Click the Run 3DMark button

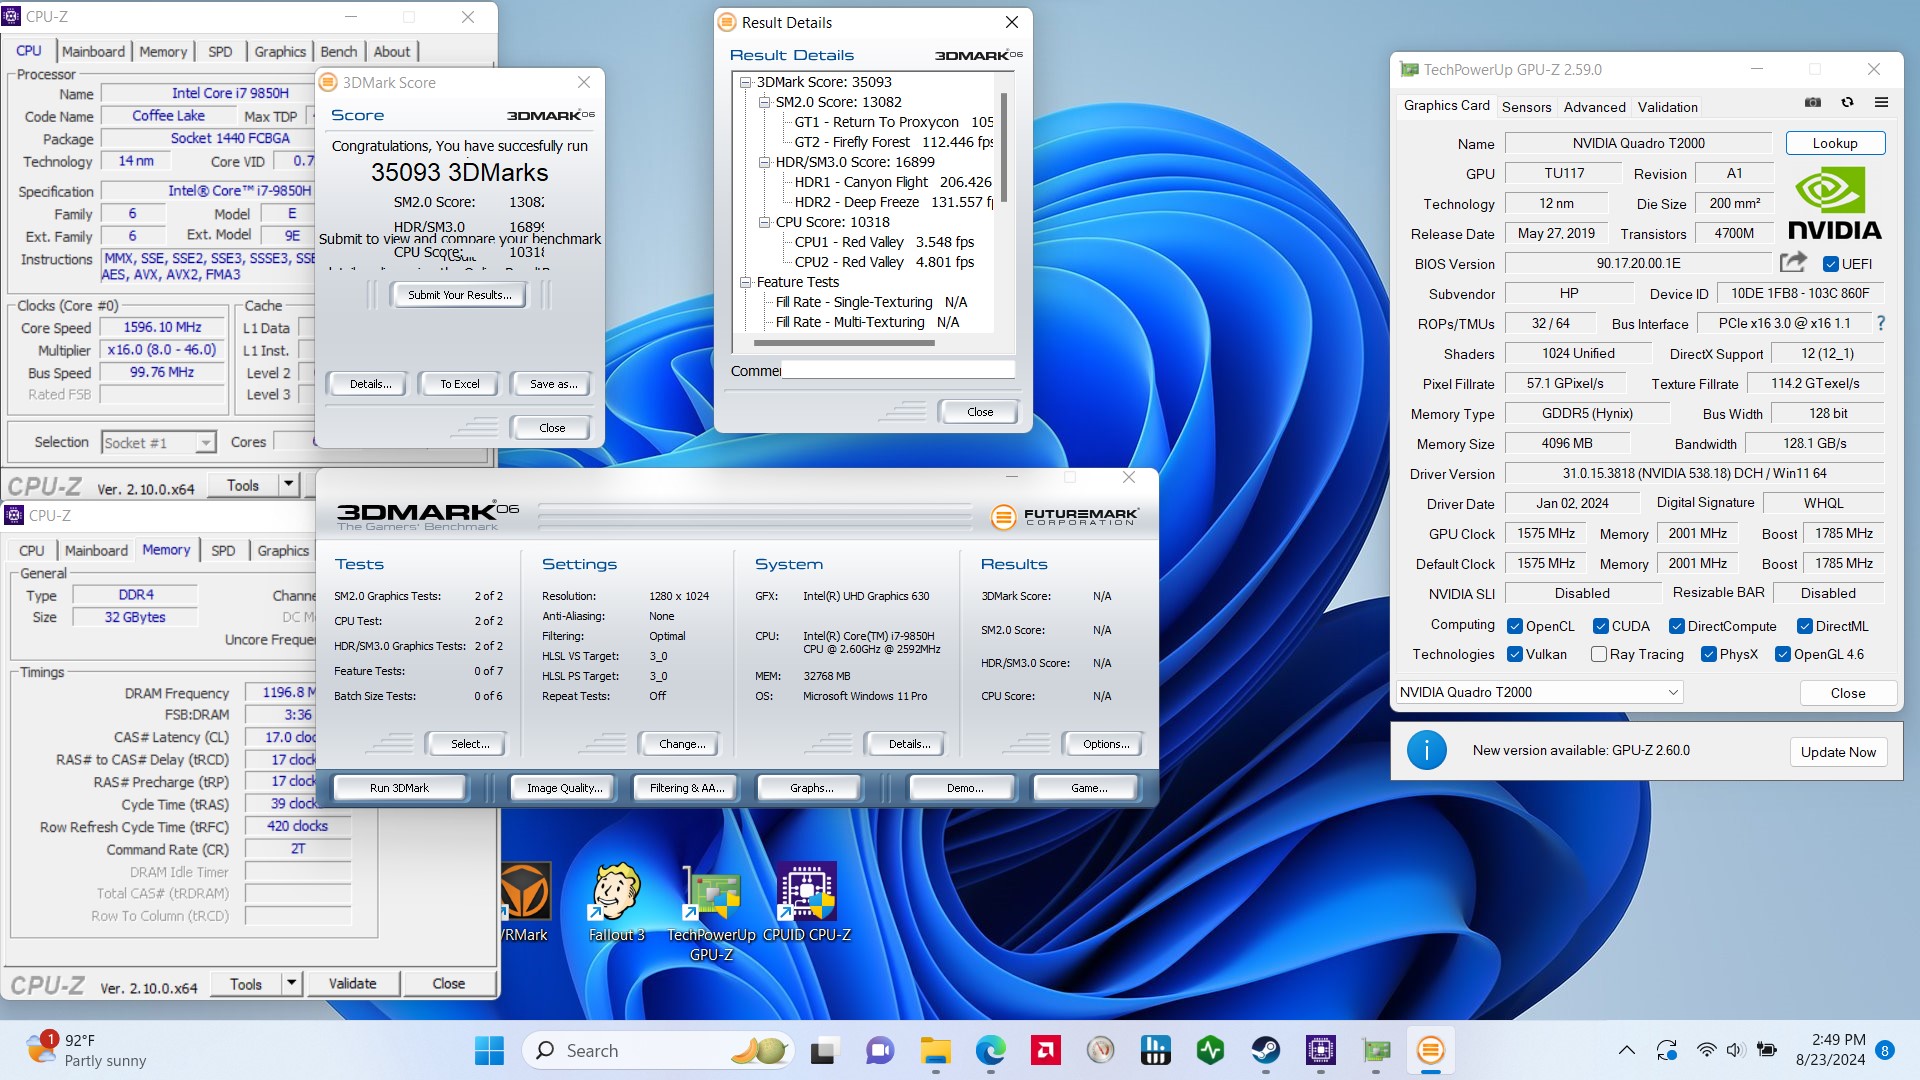tap(399, 788)
